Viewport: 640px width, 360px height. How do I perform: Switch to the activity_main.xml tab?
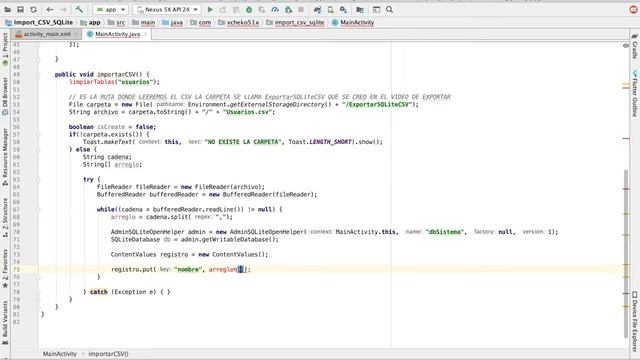(47, 34)
